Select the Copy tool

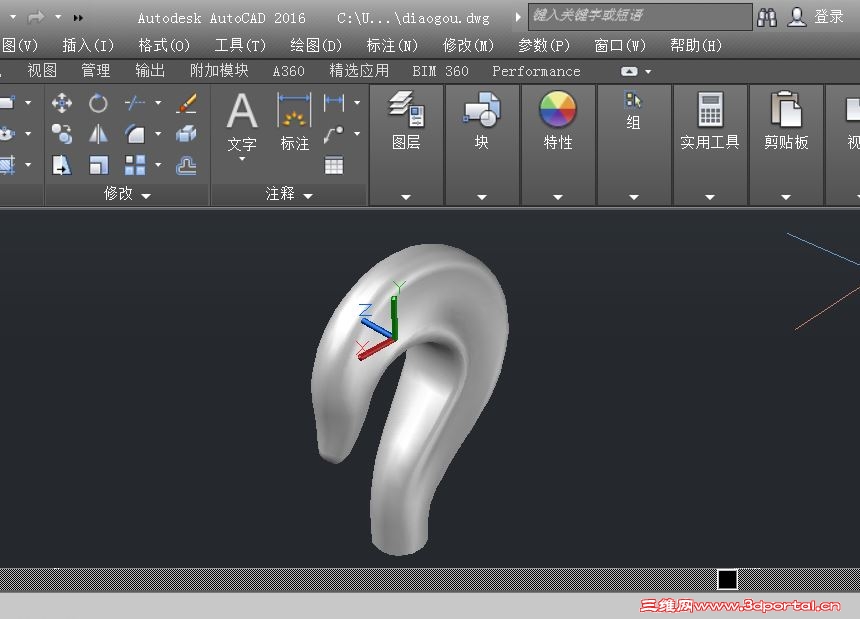[61, 134]
